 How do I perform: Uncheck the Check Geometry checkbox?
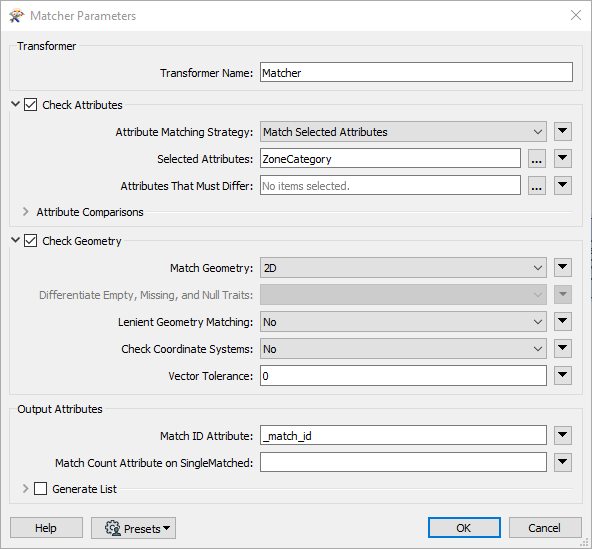(31, 241)
